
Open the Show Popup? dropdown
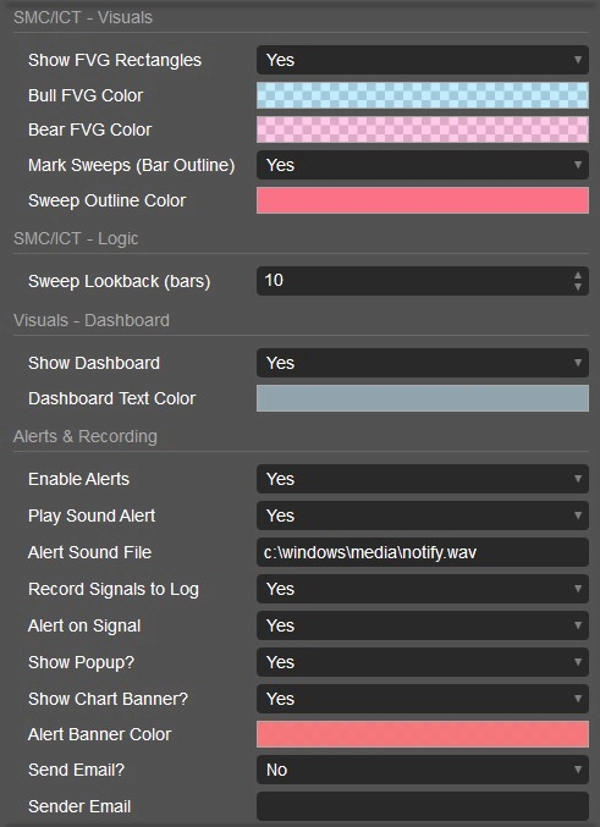pyautogui.click(x=420, y=662)
